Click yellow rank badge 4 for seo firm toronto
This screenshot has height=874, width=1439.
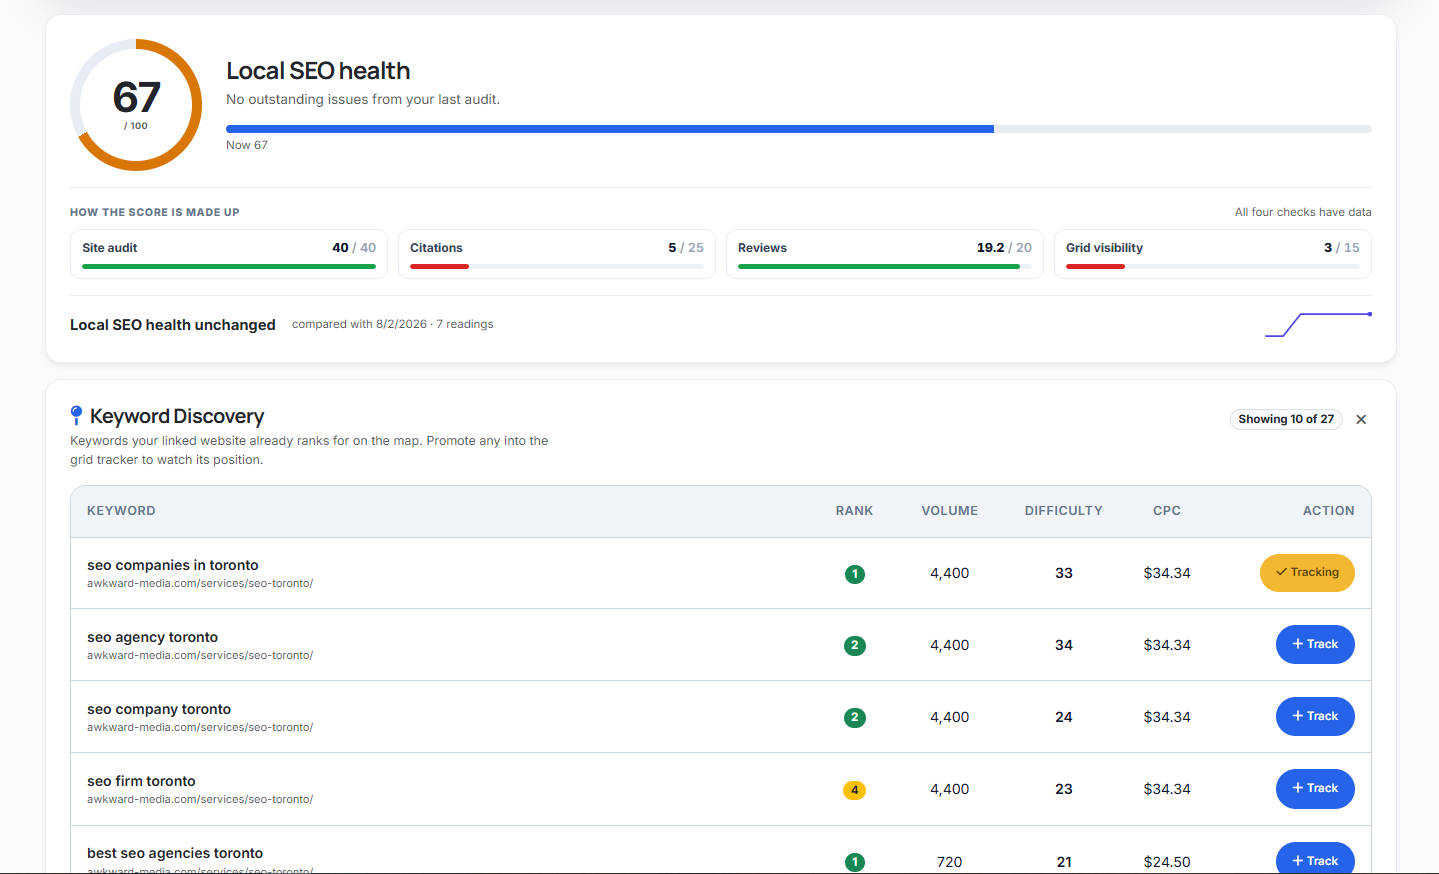(x=854, y=790)
